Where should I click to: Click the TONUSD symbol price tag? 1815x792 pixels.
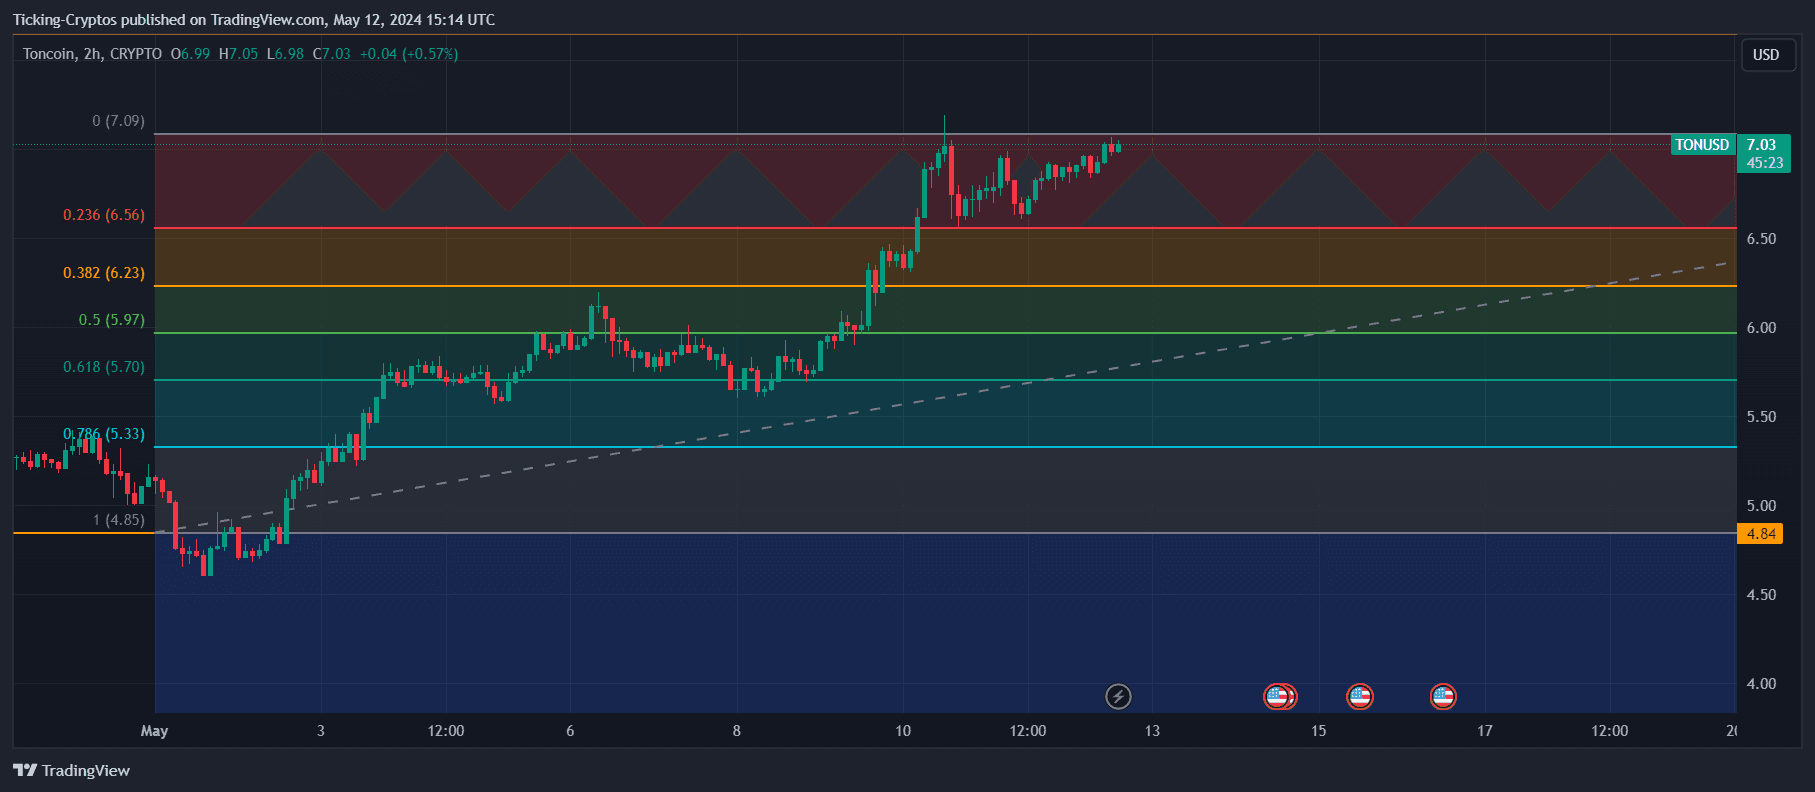1702,145
